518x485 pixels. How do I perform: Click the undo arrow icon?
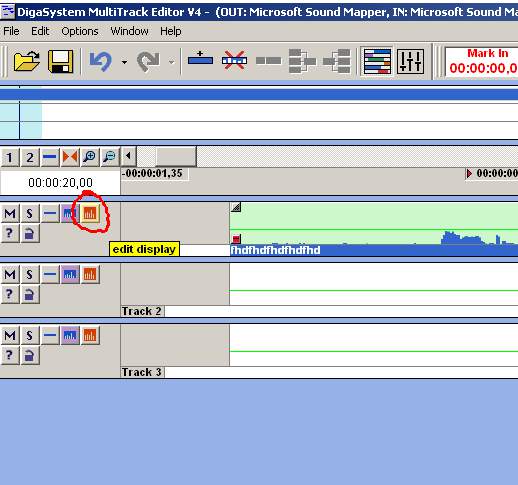pyautogui.click(x=100, y=61)
